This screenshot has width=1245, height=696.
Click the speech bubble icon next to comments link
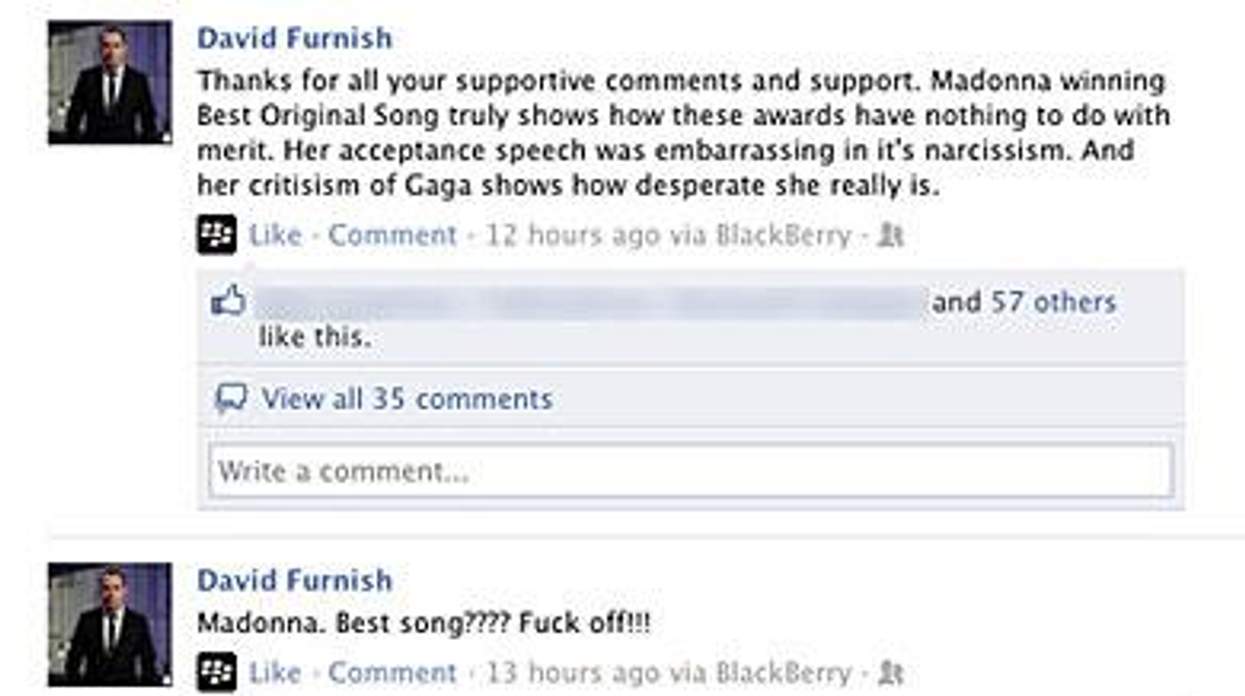(x=231, y=397)
